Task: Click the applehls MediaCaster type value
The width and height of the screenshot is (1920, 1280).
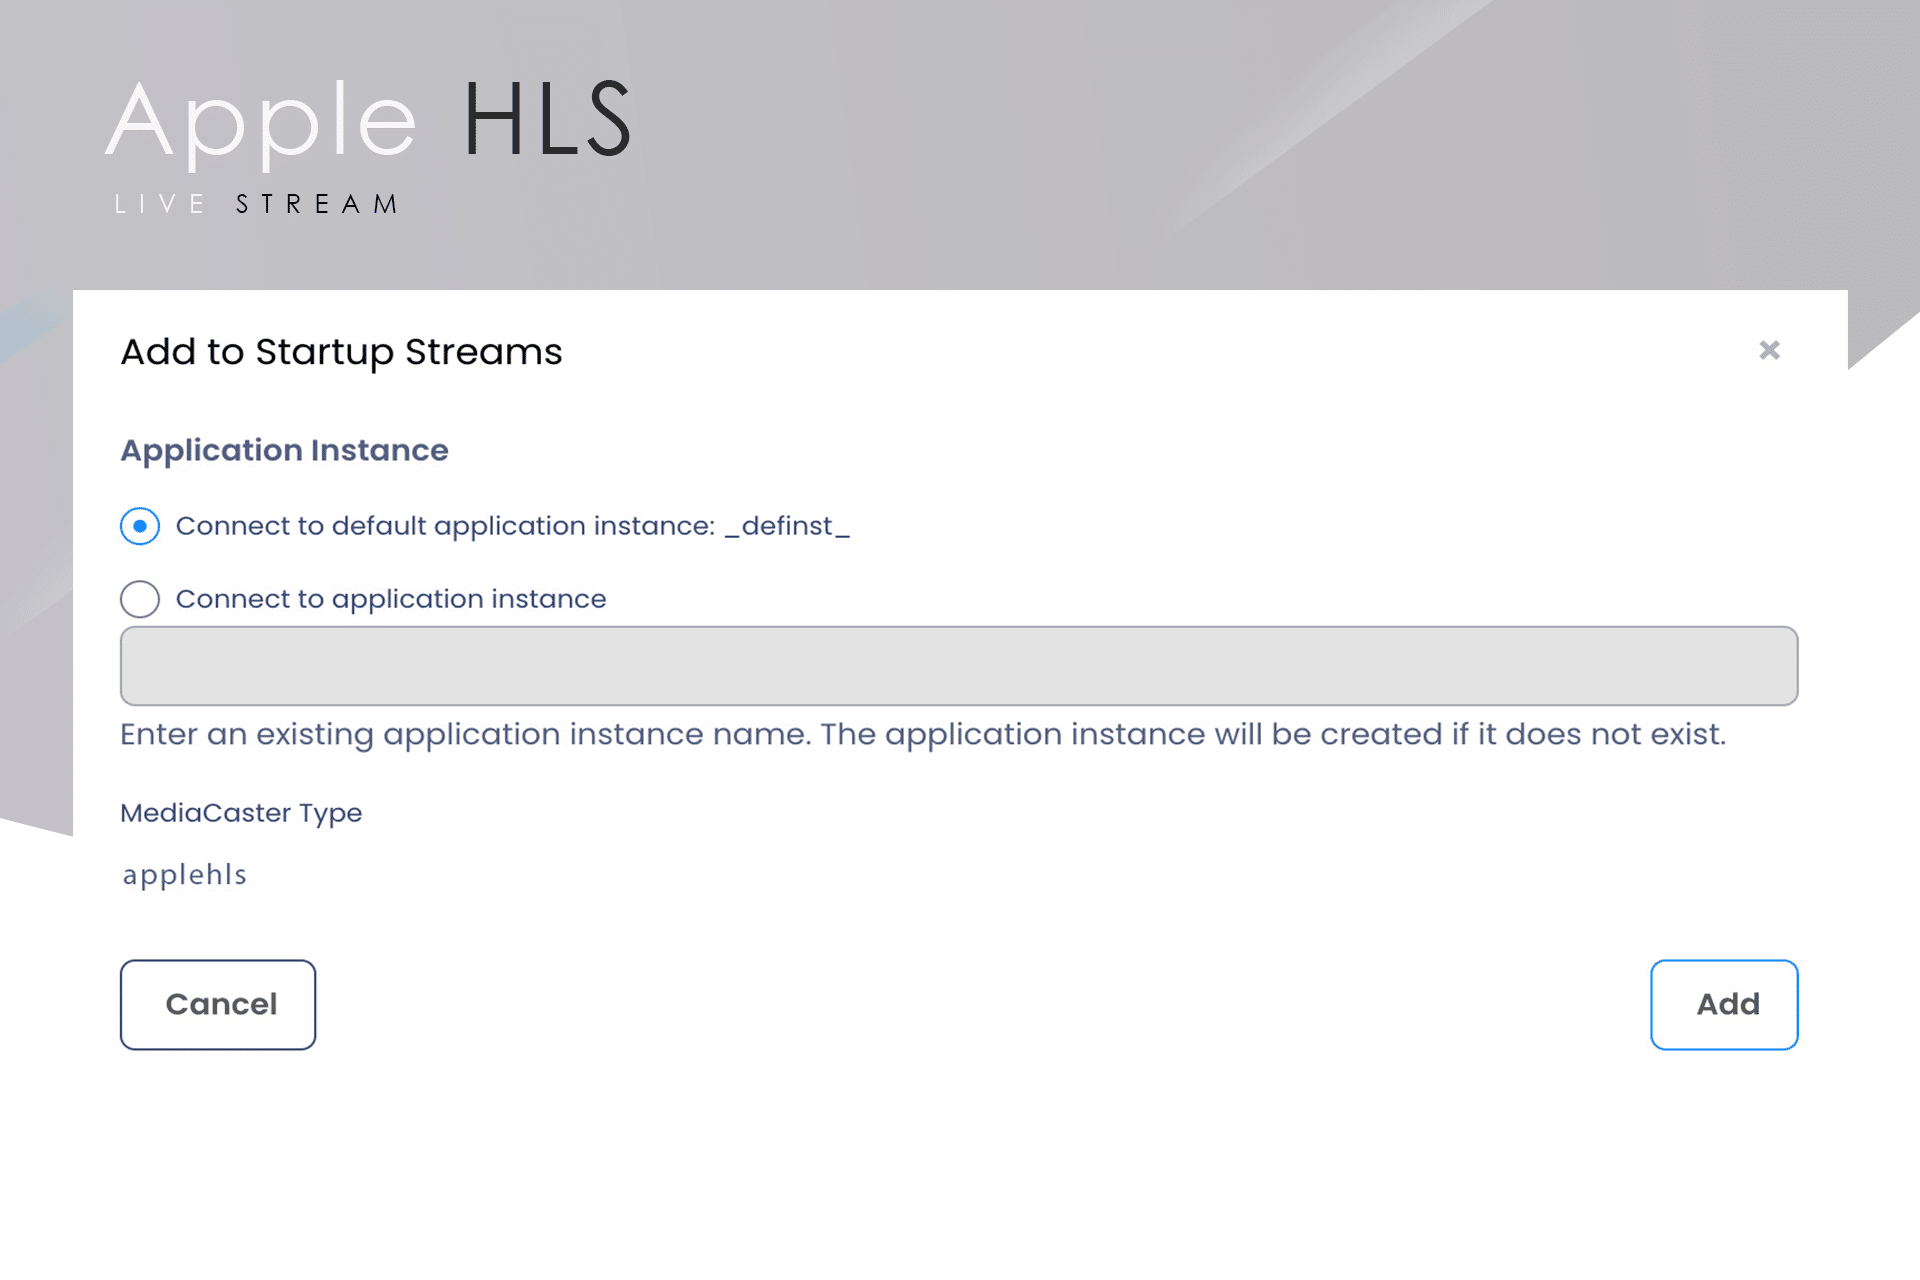Action: [x=184, y=875]
